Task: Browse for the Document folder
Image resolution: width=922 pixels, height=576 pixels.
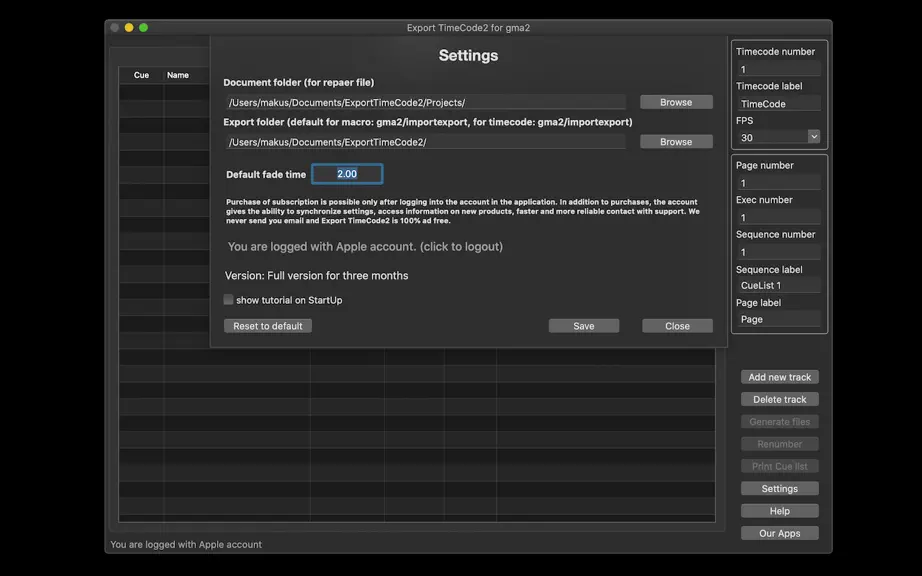Action: click(676, 102)
